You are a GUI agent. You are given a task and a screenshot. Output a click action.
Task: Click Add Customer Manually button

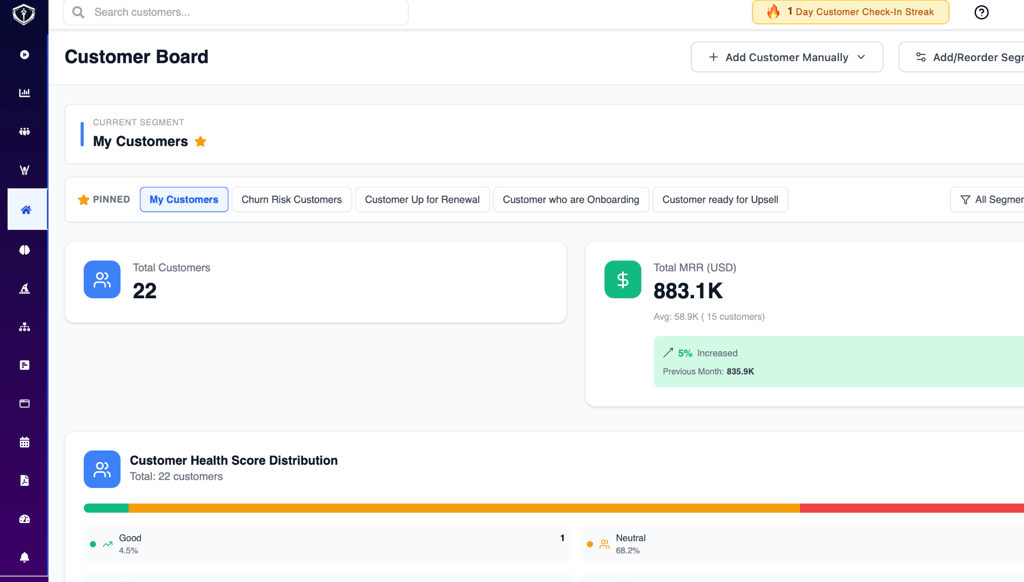click(787, 57)
